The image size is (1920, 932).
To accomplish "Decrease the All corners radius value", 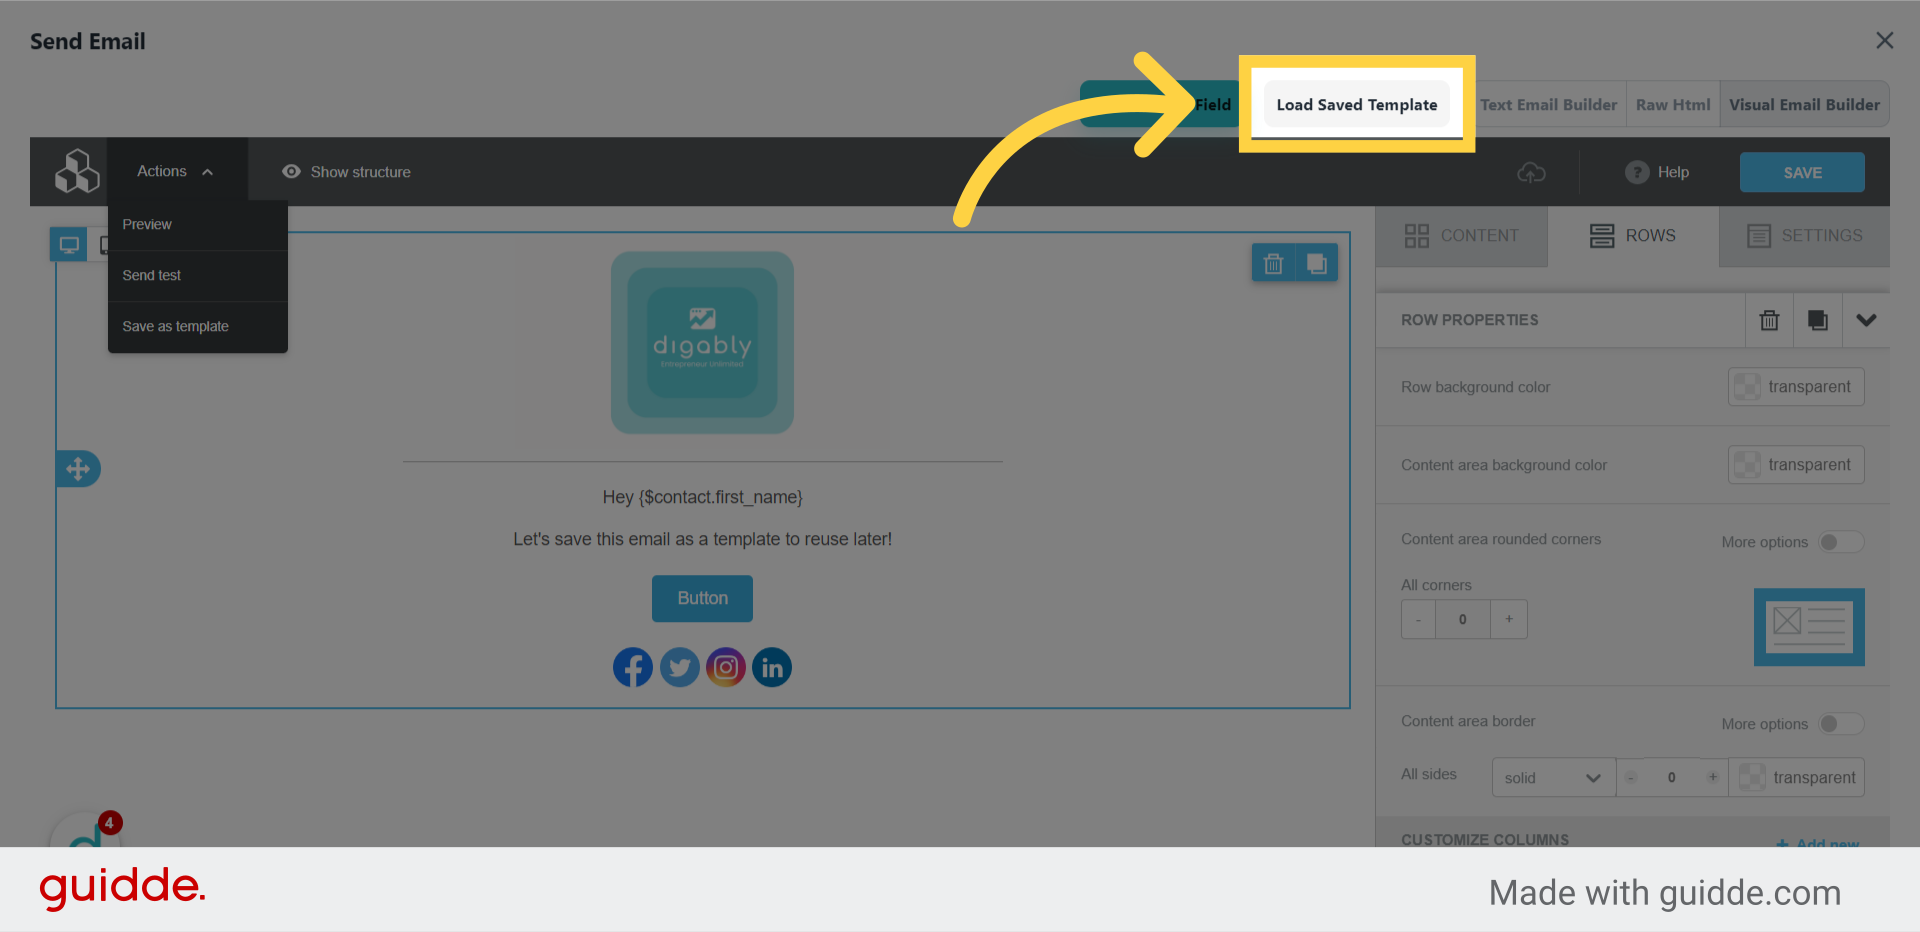I will [x=1418, y=620].
